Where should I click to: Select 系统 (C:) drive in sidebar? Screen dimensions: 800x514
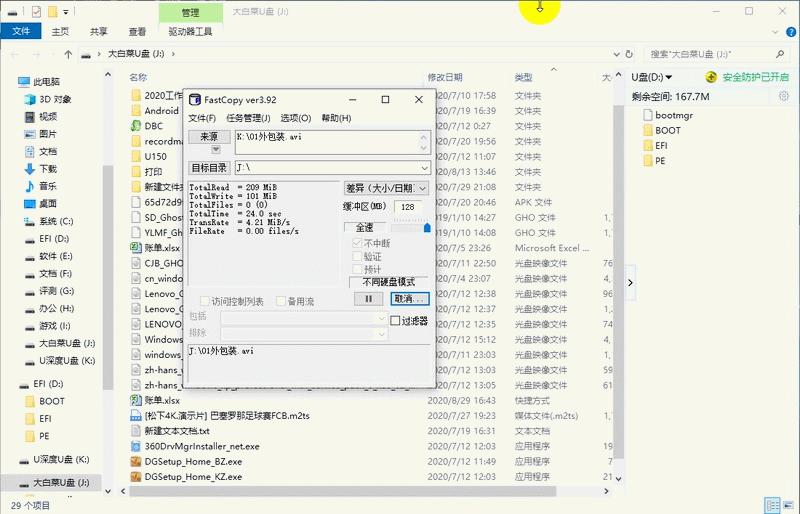click(56, 221)
